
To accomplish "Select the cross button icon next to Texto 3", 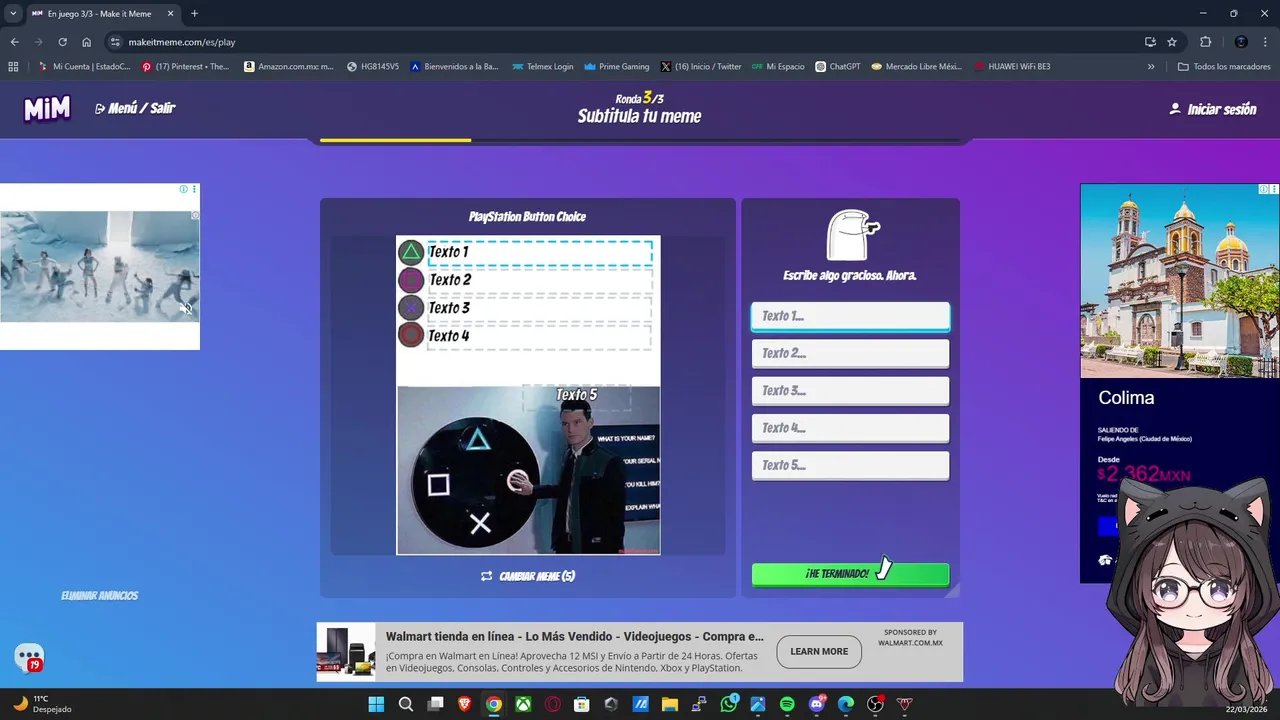I will (x=411, y=308).
